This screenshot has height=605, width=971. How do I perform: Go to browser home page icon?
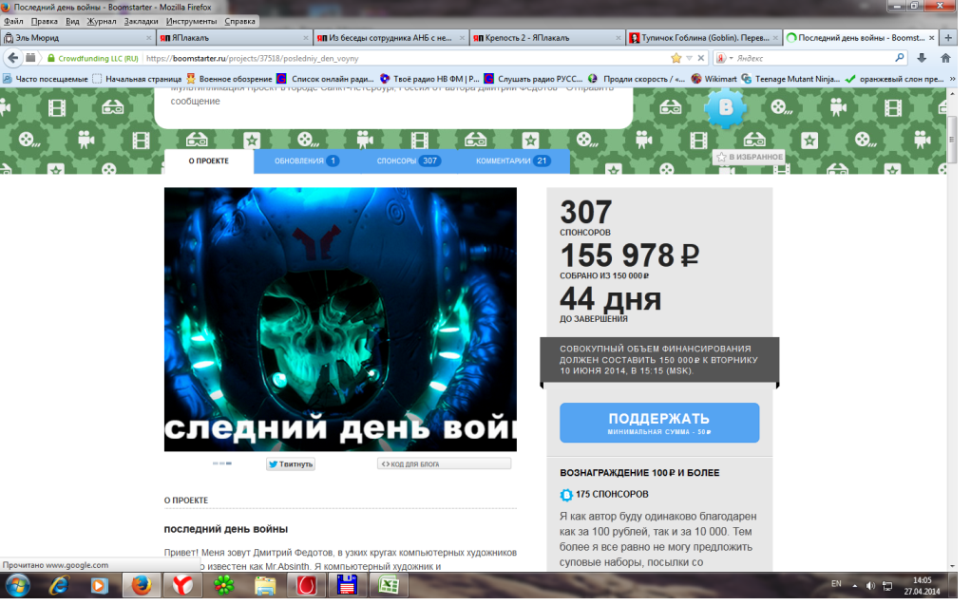[x=945, y=58]
